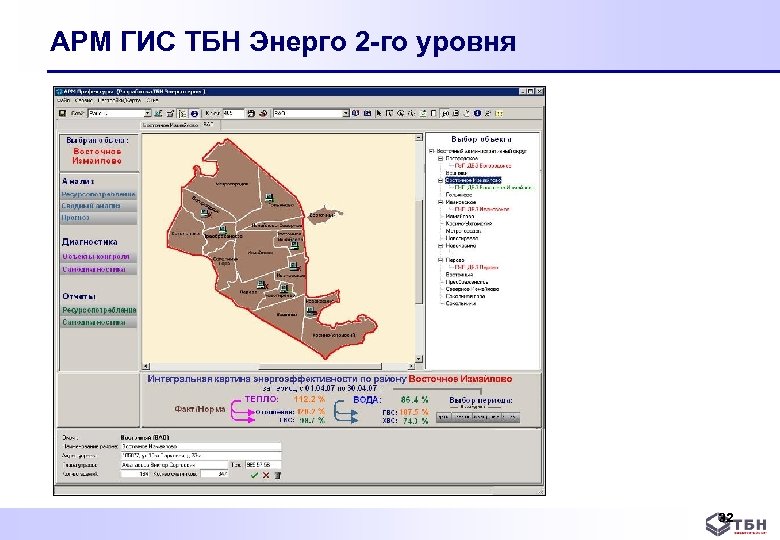This screenshot has width=780, height=540.
Task: Open the first toolbar combo box dropdown
Action: pos(147,113)
